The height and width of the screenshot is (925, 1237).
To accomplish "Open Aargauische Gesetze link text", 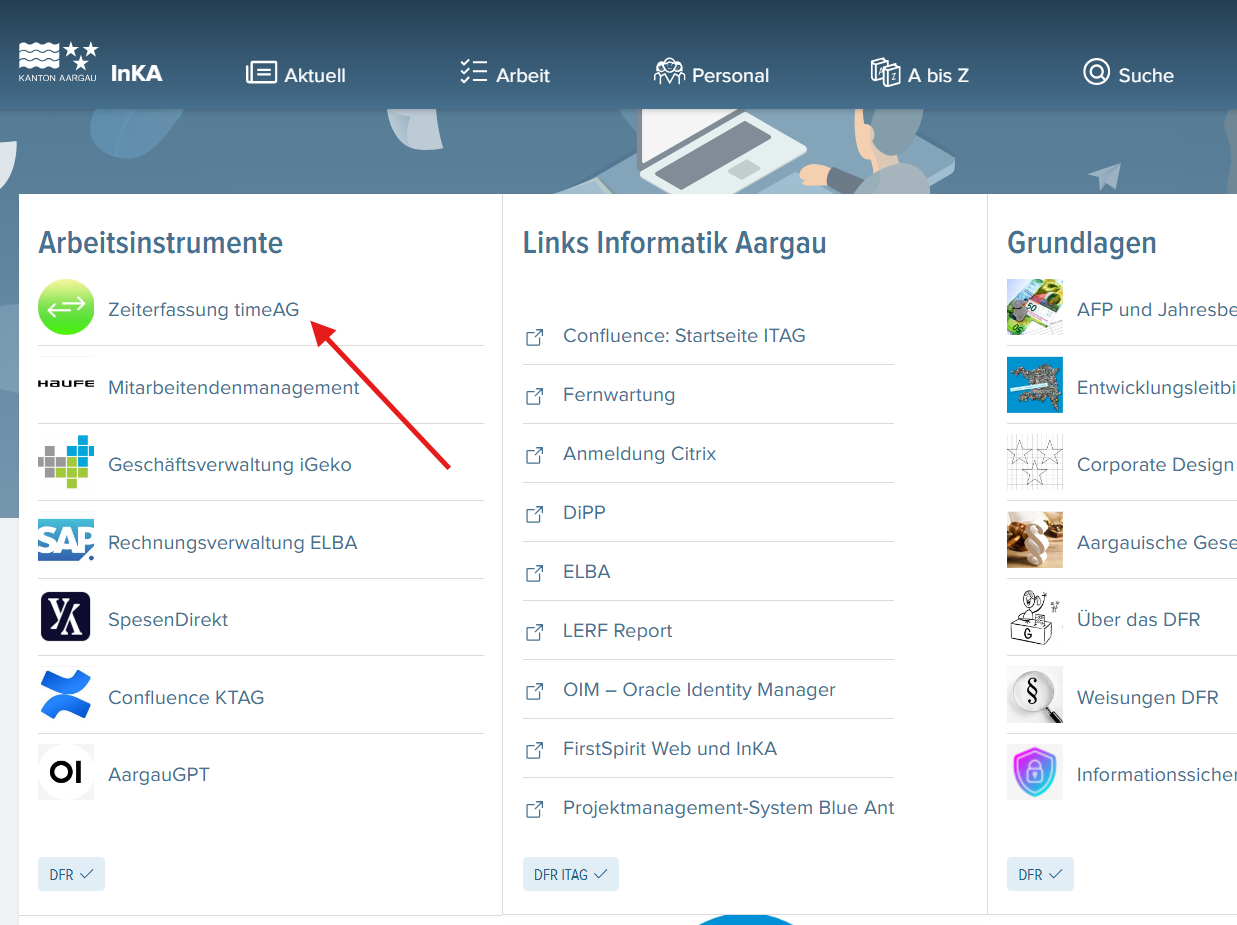I will click(x=1157, y=542).
